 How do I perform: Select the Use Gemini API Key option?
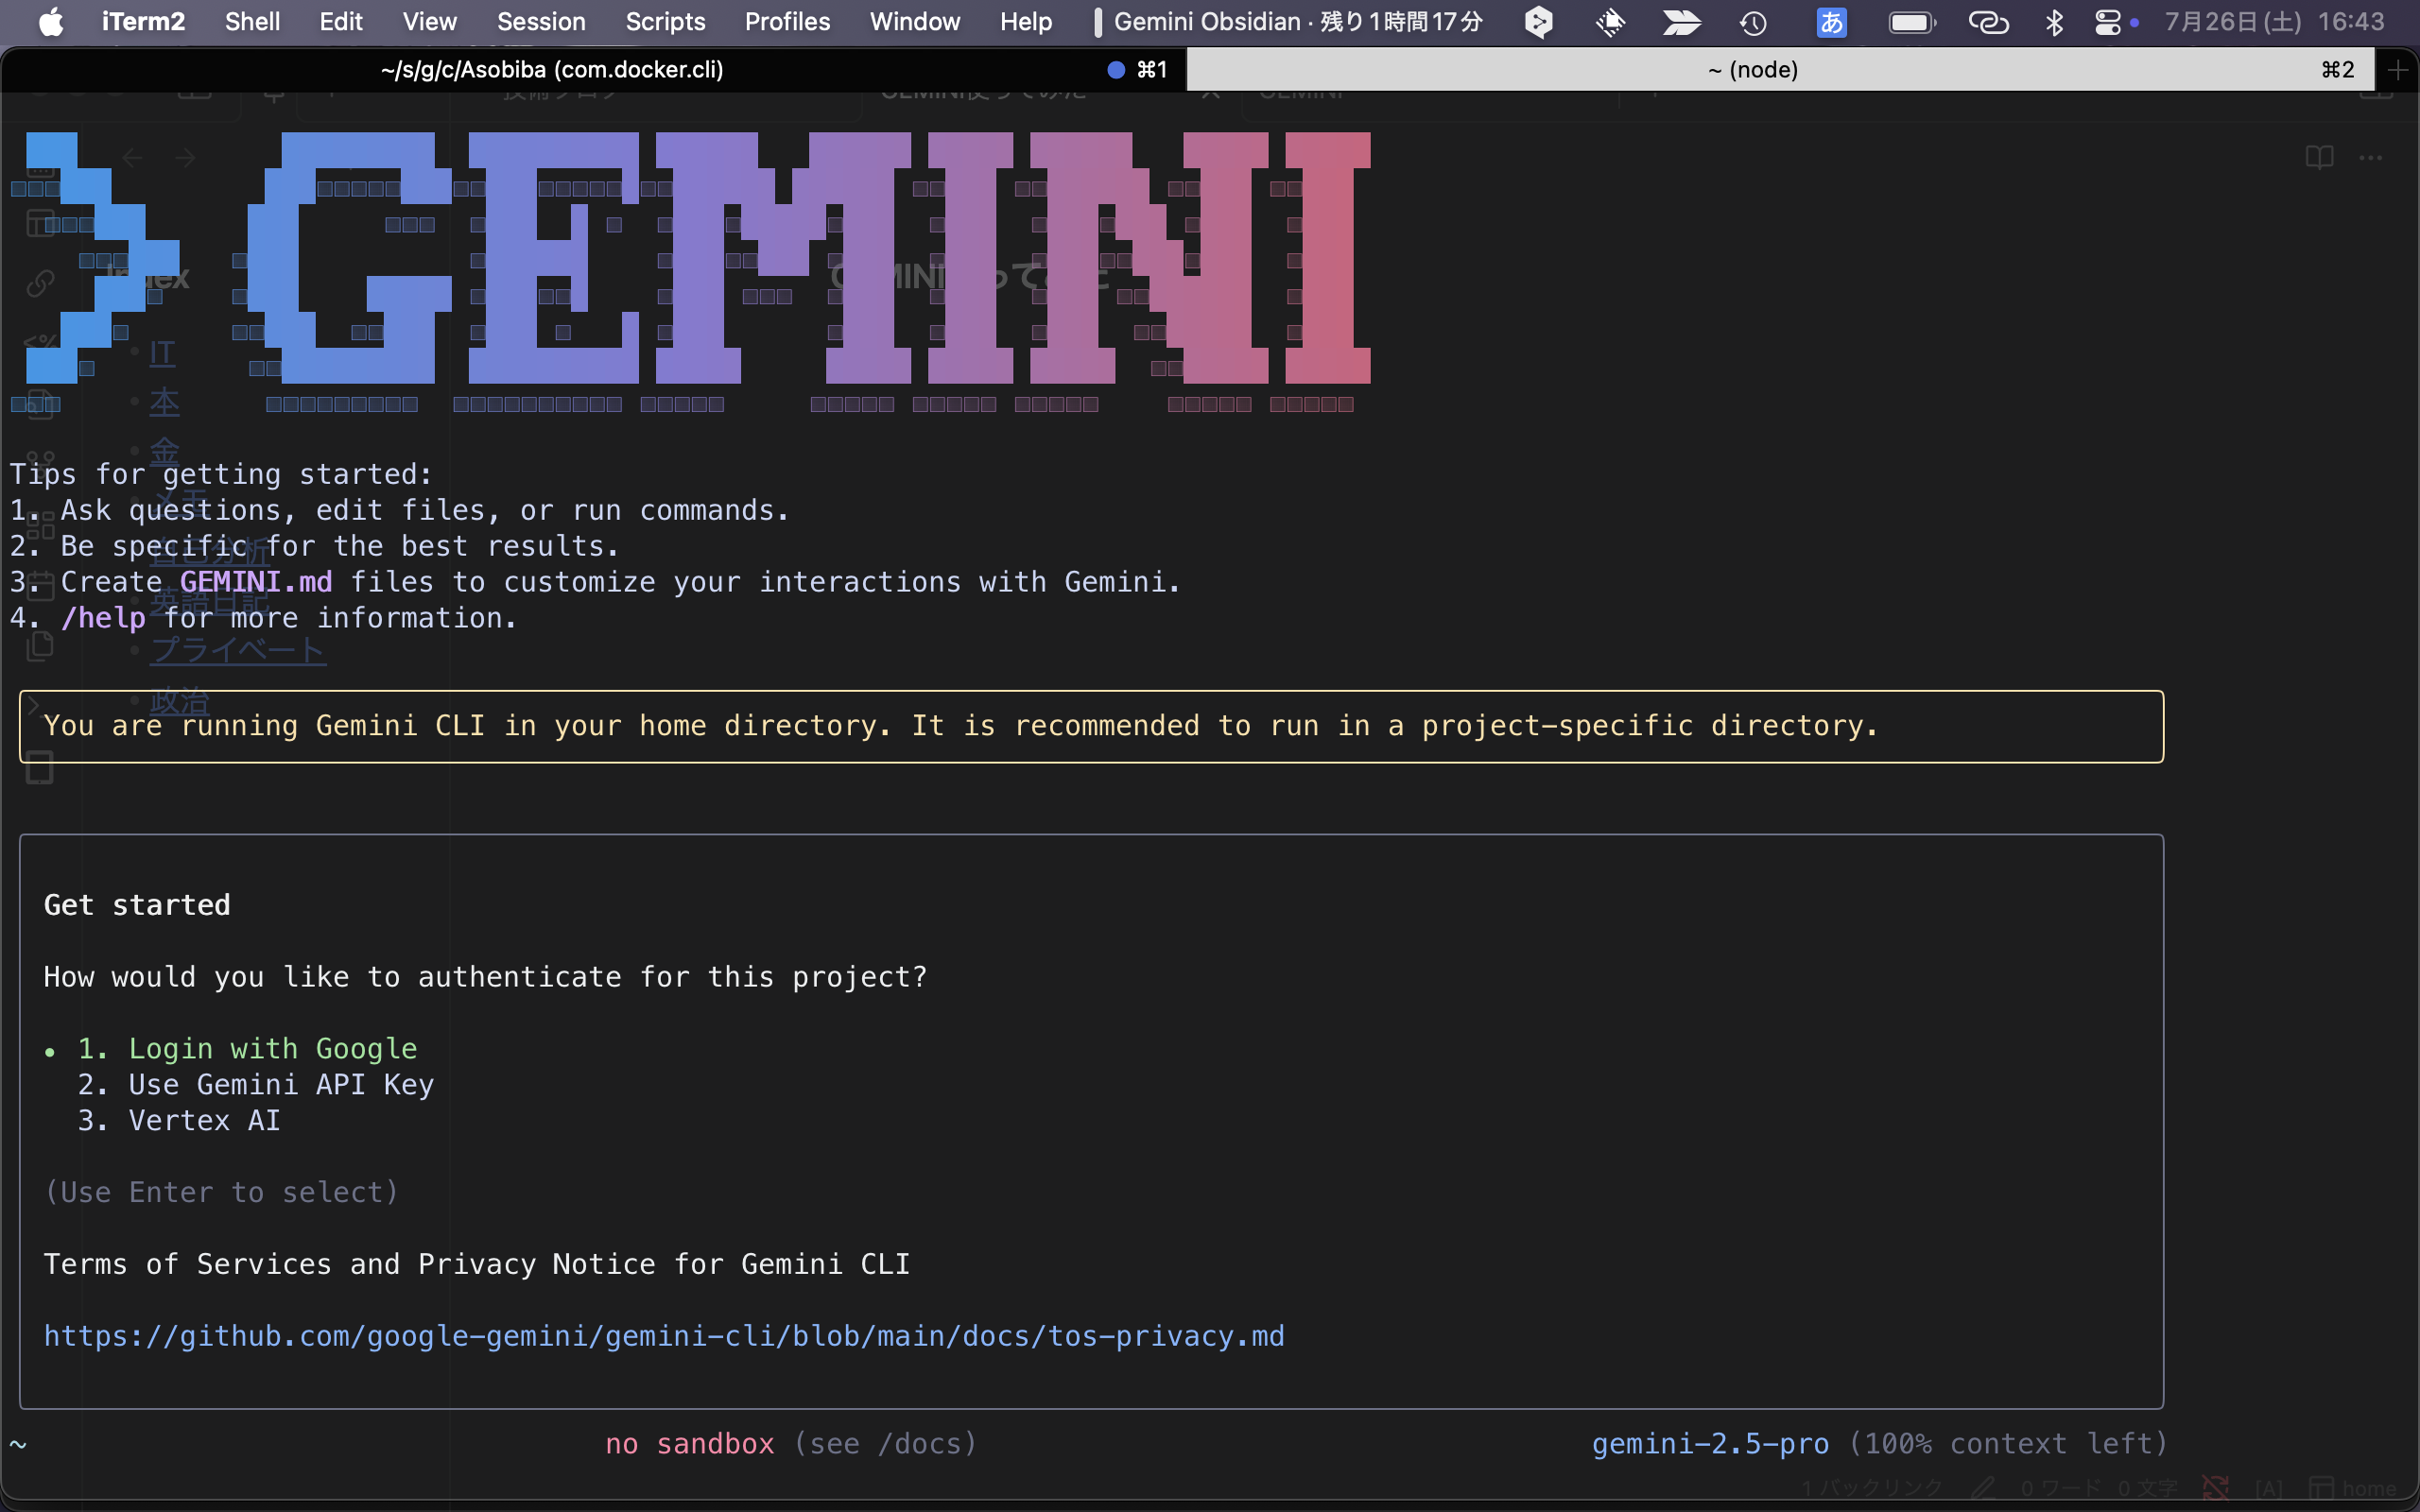click(255, 1084)
